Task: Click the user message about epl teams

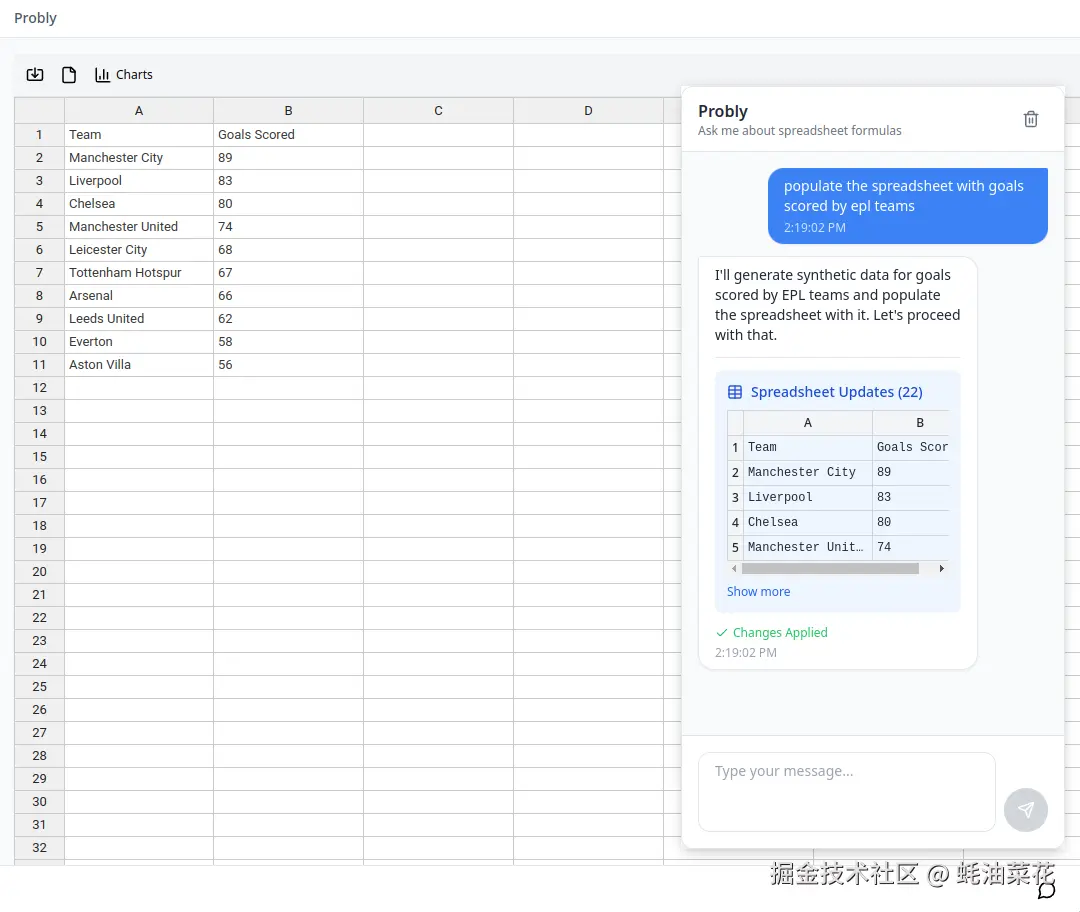Action: pyautogui.click(x=908, y=205)
